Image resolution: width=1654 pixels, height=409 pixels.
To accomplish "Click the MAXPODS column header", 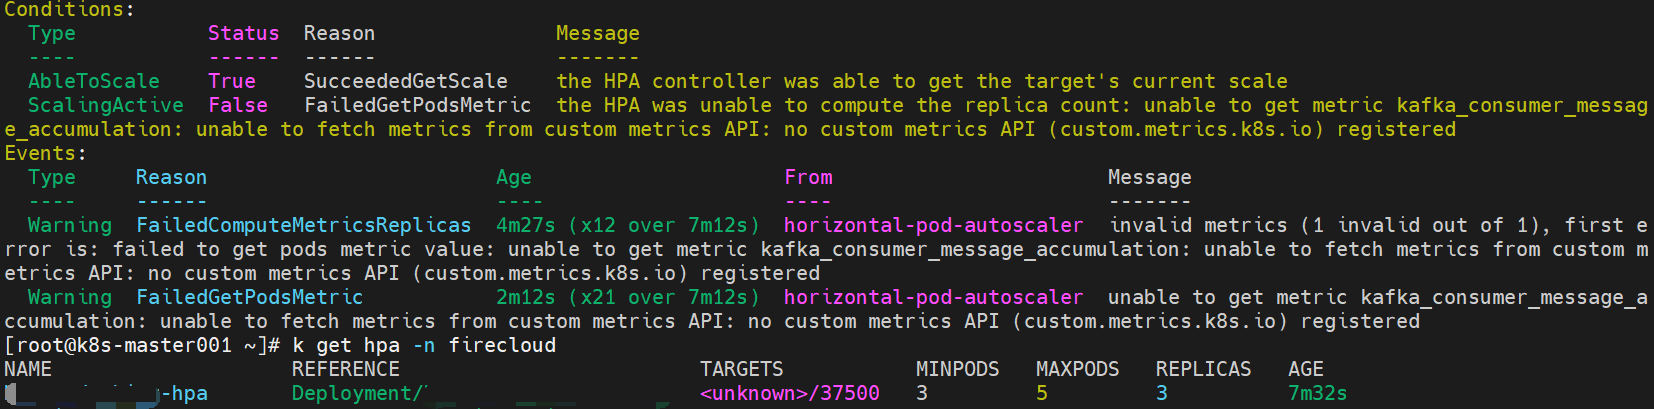I will tap(1077, 369).
